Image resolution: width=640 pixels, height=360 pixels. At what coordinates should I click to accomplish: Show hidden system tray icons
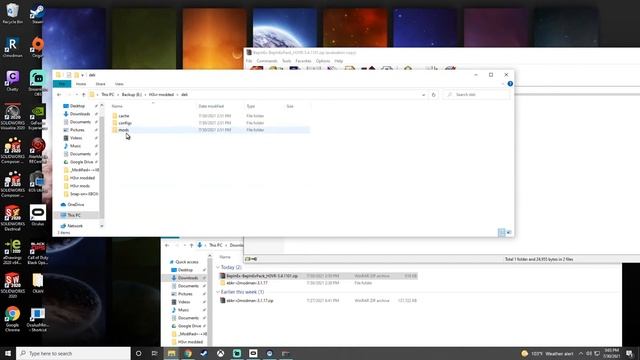pos(581,353)
